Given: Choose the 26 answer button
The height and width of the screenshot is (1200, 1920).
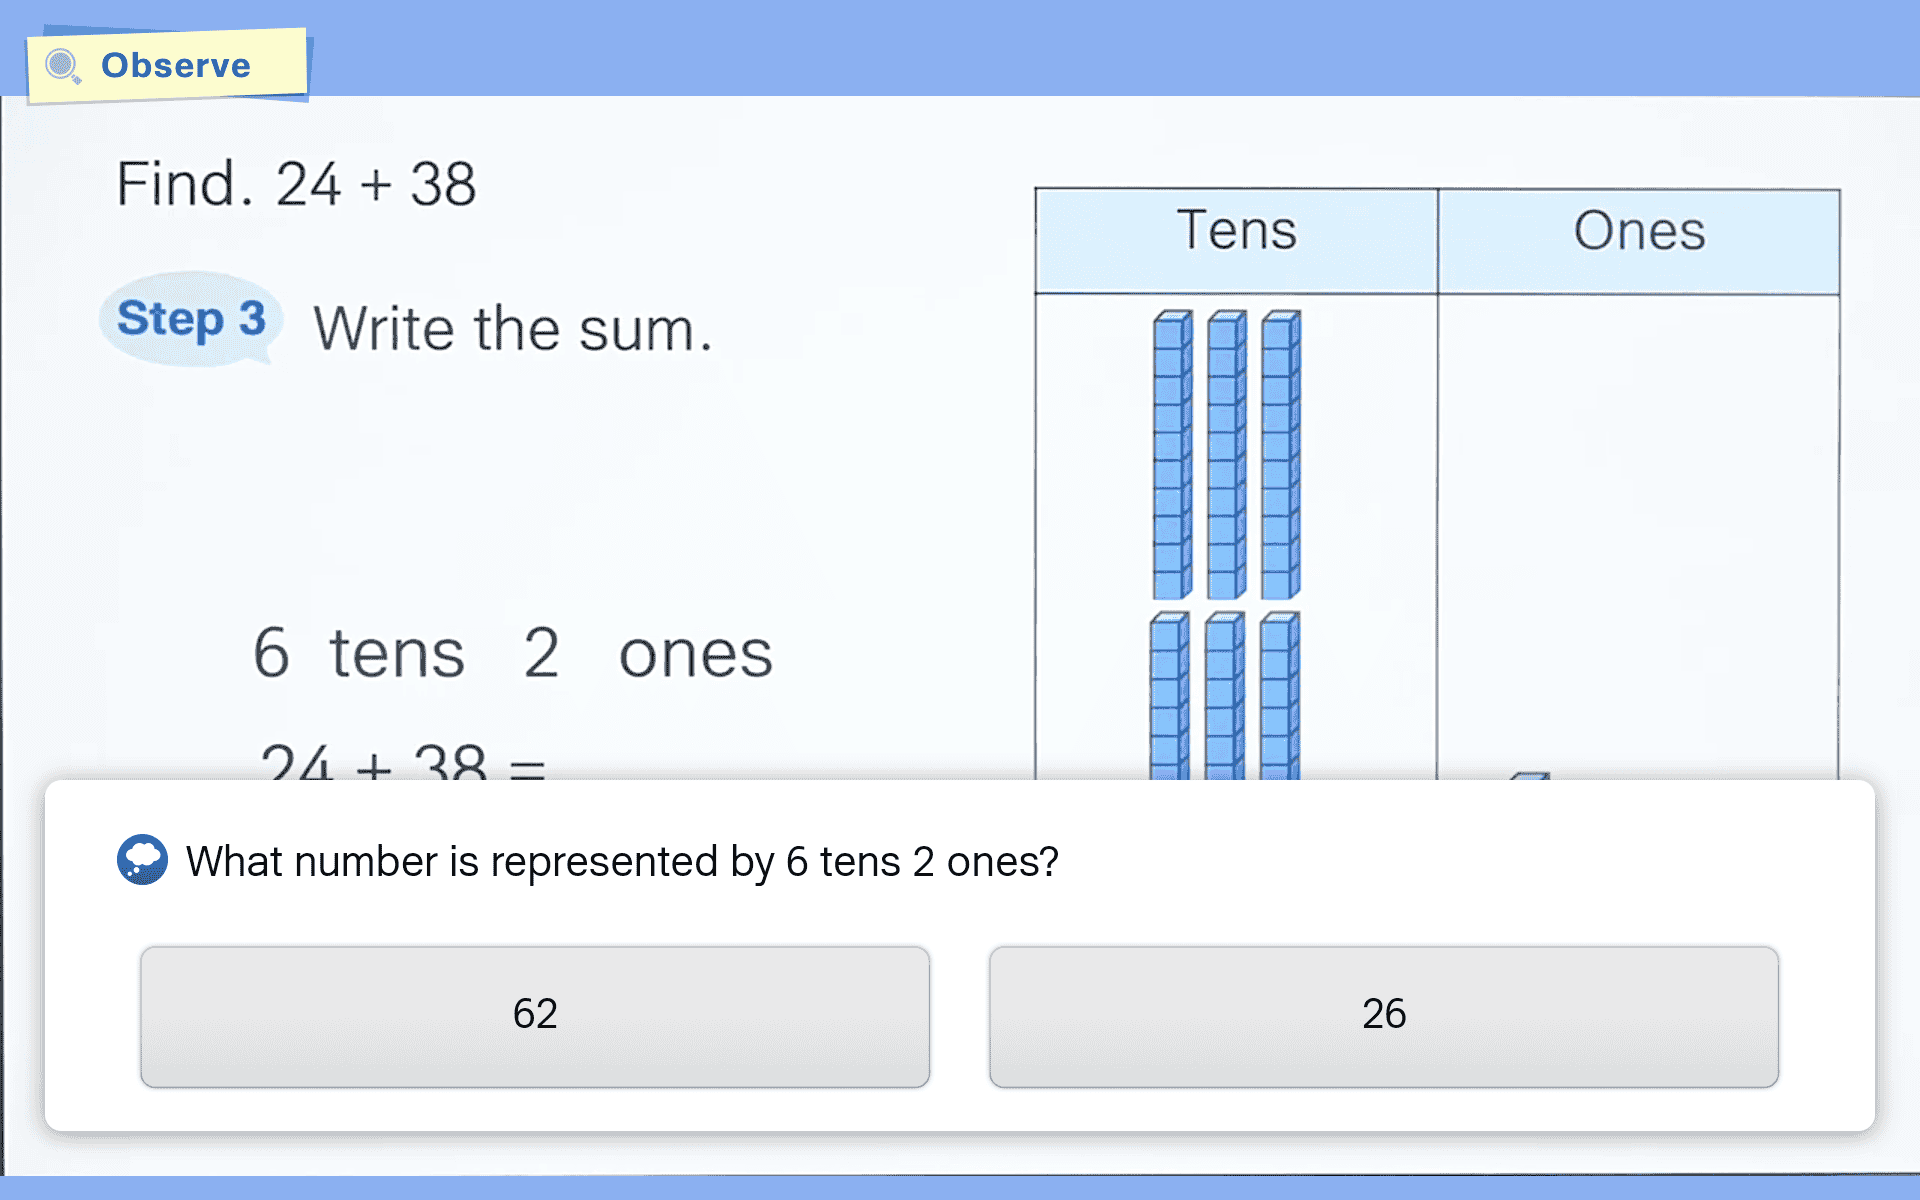Looking at the screenshot, I should pos(1383,1016).
